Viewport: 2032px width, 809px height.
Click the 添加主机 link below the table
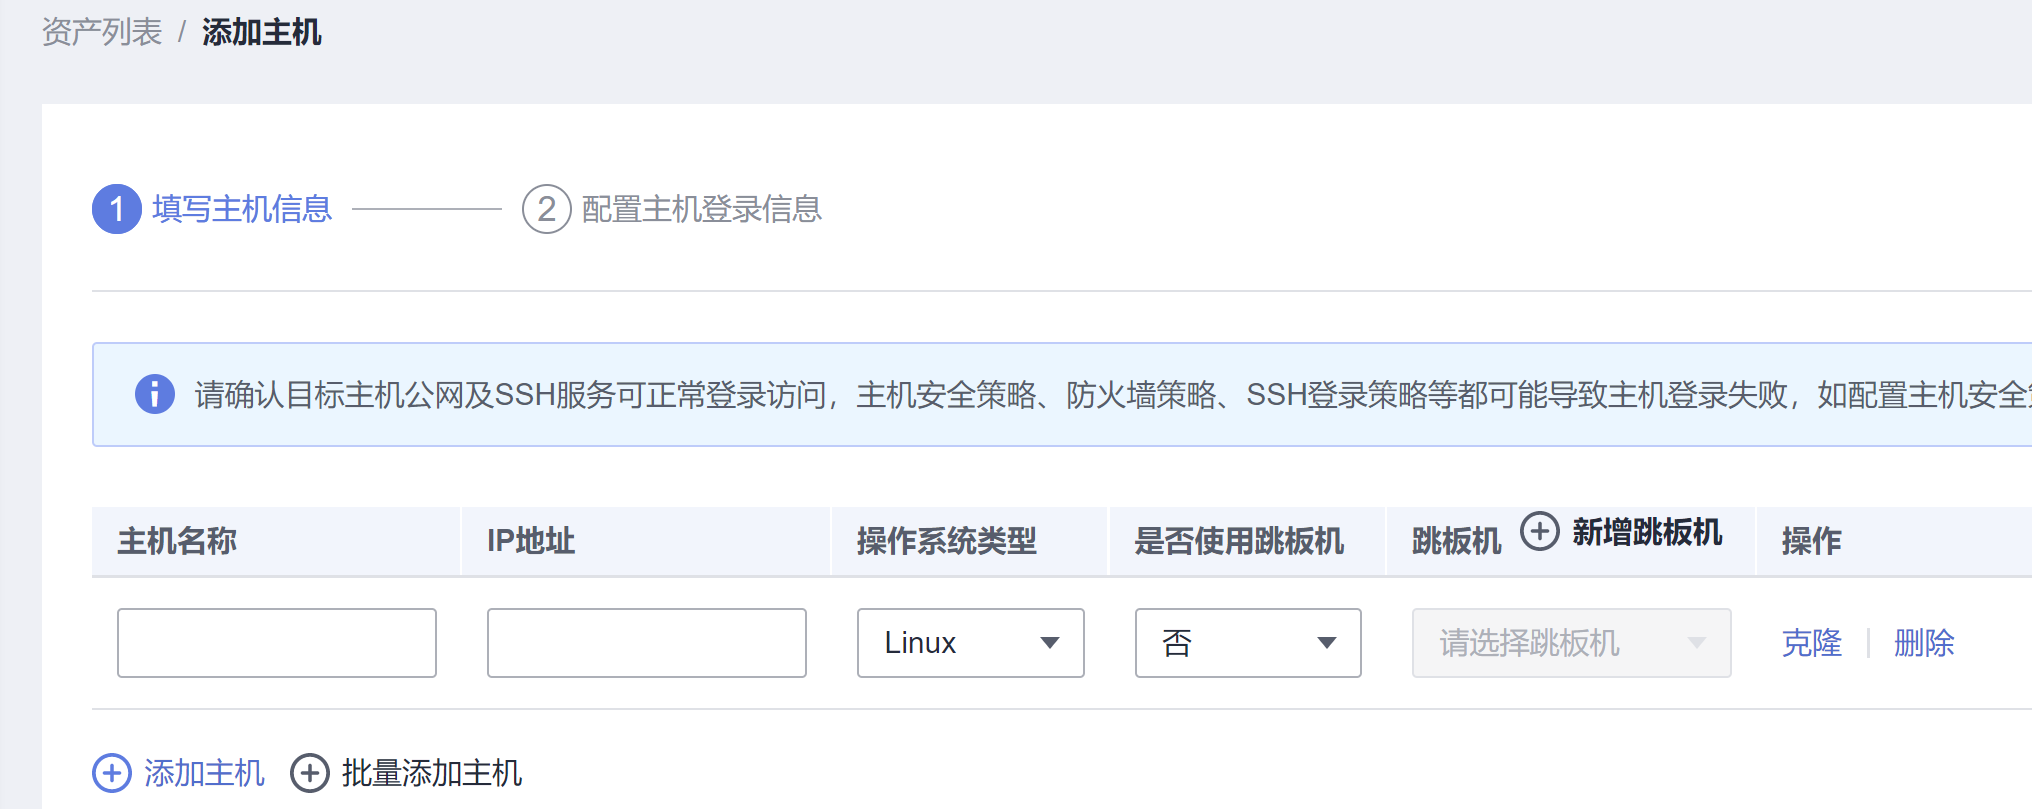[x=204, y=773]
